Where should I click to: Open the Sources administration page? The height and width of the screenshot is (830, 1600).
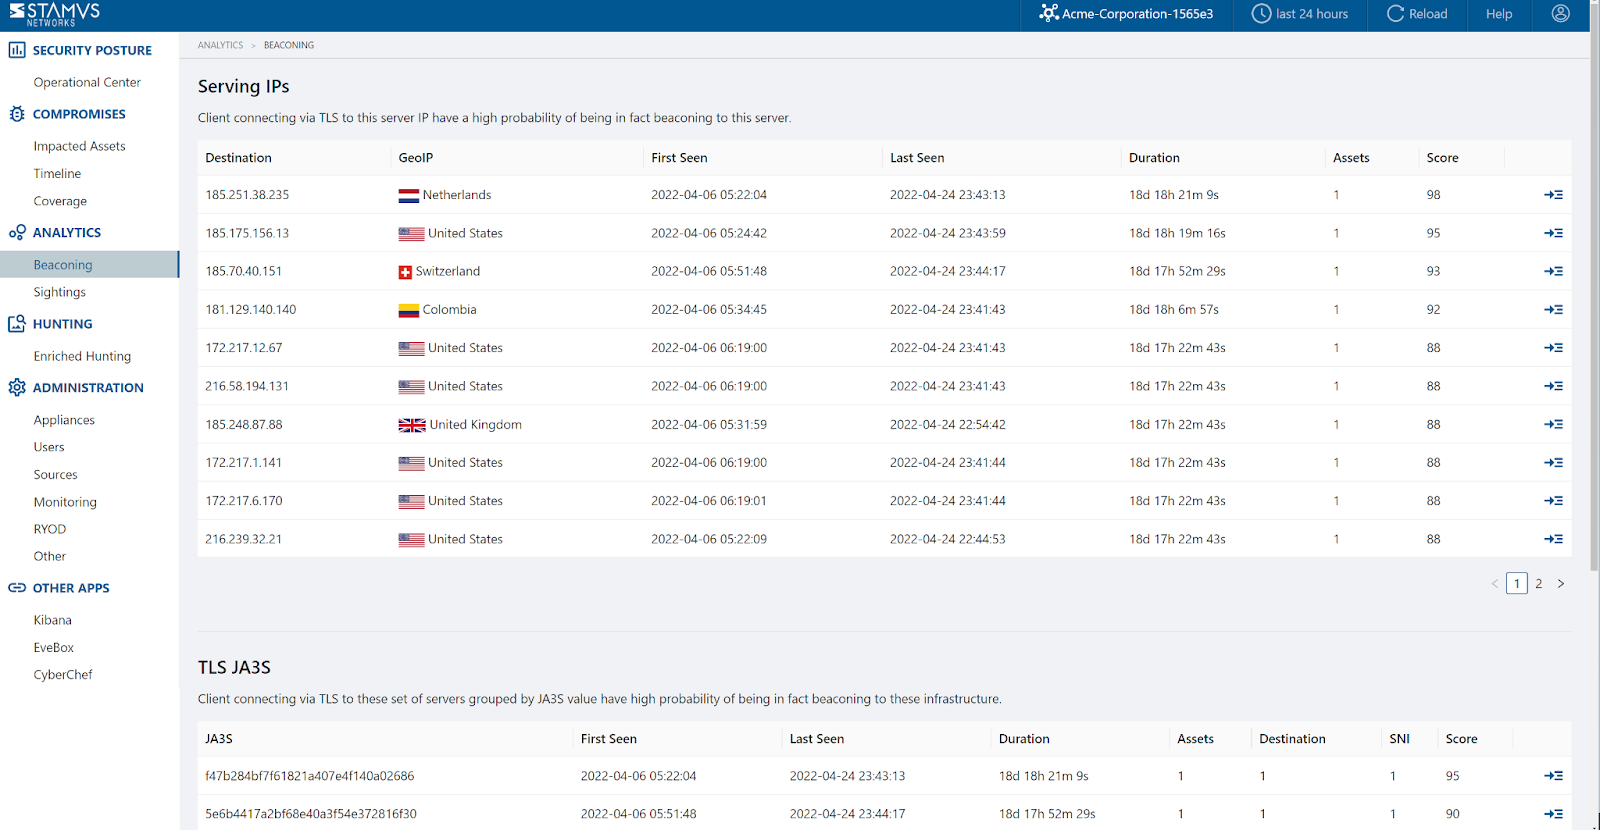pyautogui.click(x=55, y=475)
